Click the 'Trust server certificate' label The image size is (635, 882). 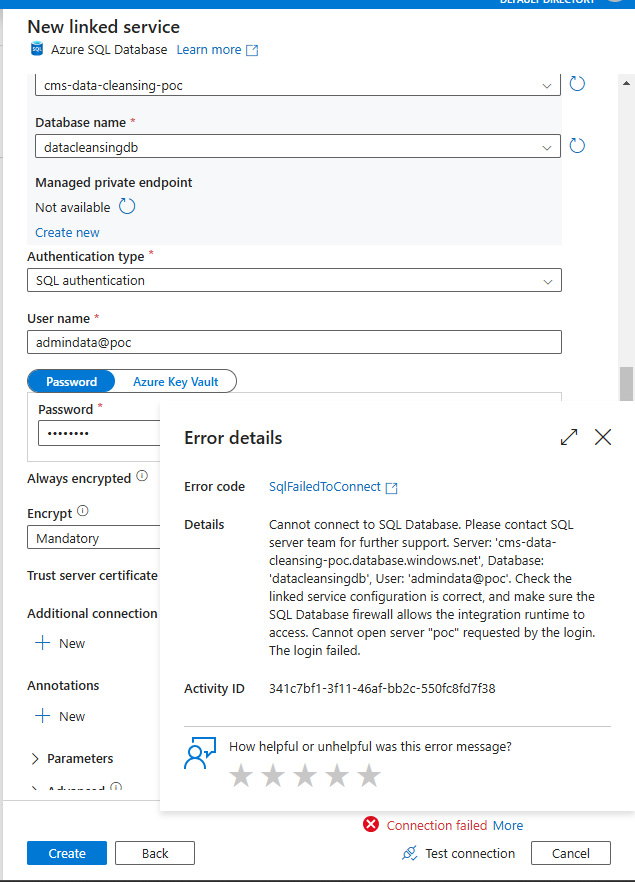pyautogui.click(x=93, y=575)
